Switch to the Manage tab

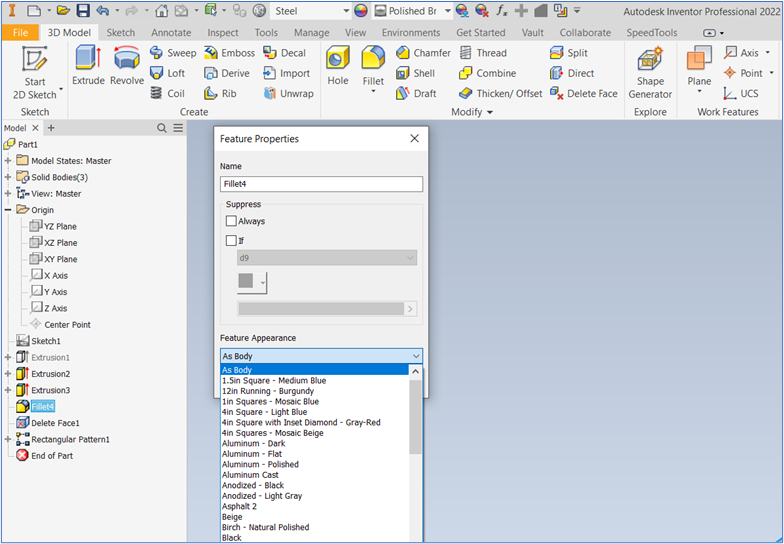pyautogui.click(x=312, y=32)
